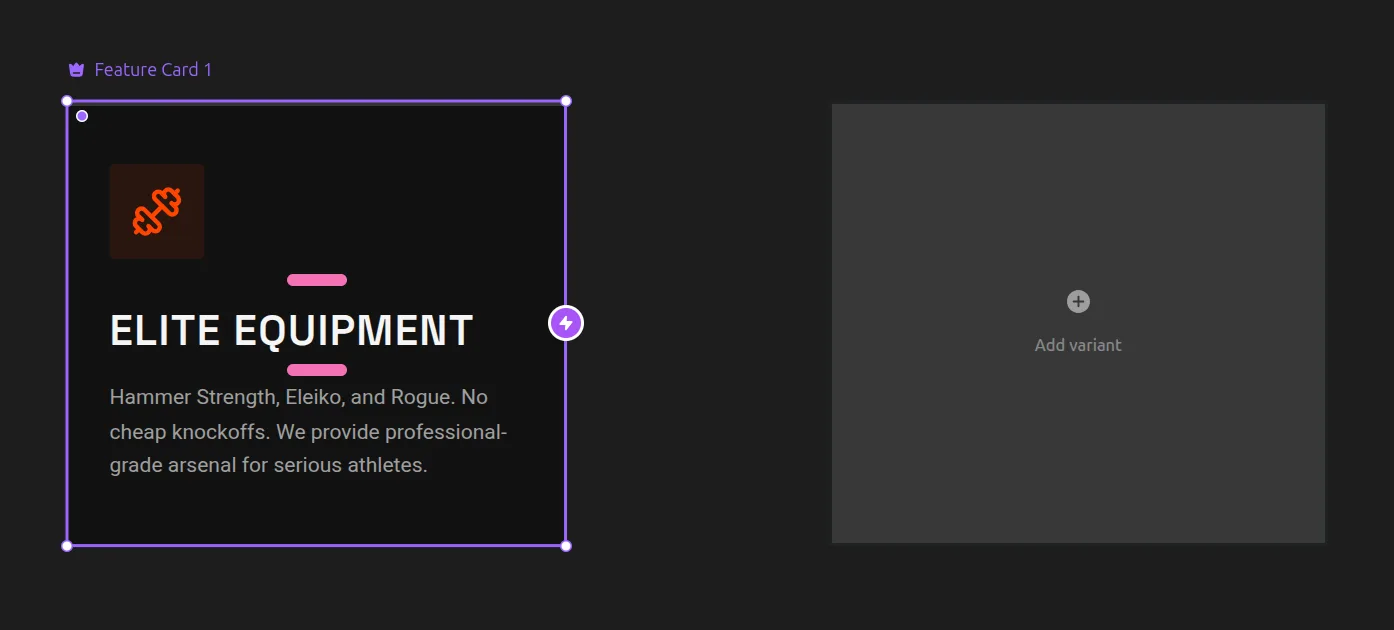1394x630 pixels.
Task: Click the small purple dot inside card corner
Action: (82, 116)
